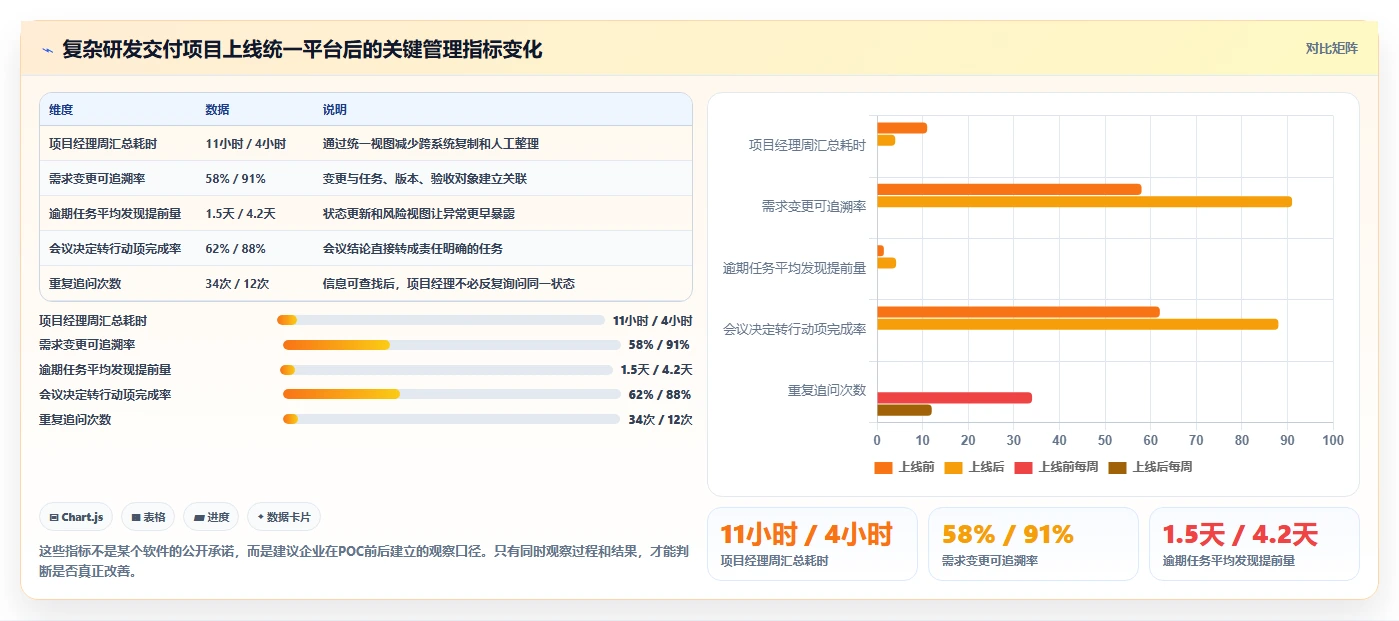Click the x-axis tick value 100

1333,440
